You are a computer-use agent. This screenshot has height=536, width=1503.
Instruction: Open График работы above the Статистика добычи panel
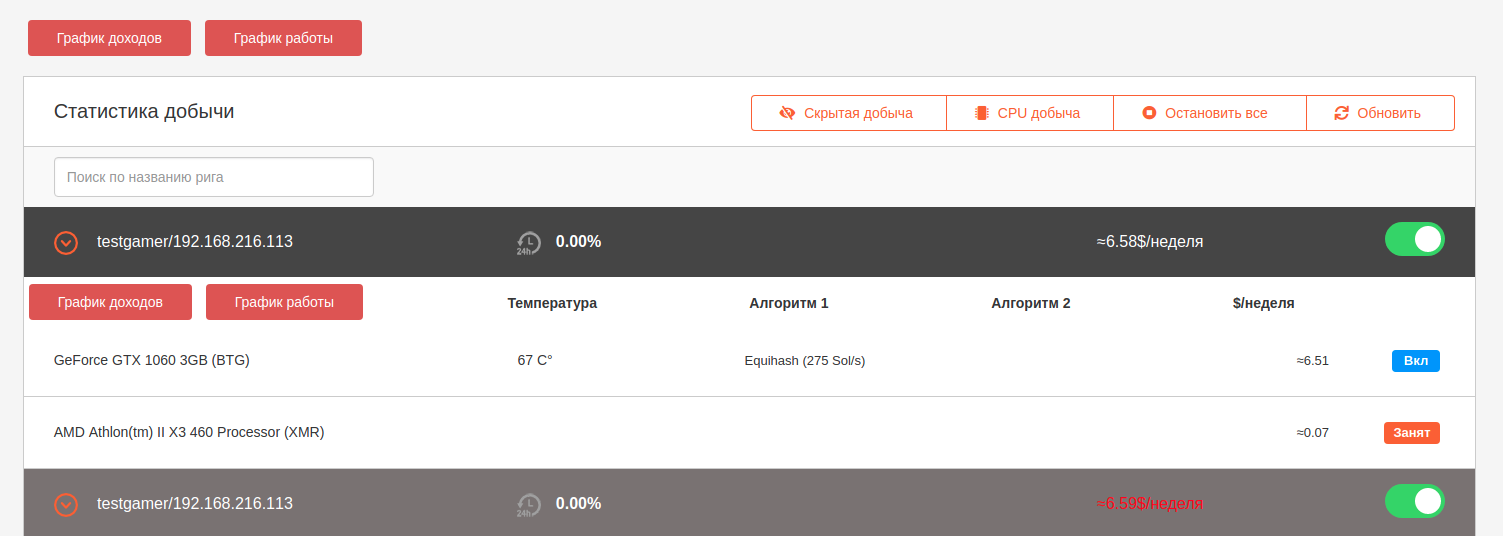pyautogui.click(x=283, y=38)
